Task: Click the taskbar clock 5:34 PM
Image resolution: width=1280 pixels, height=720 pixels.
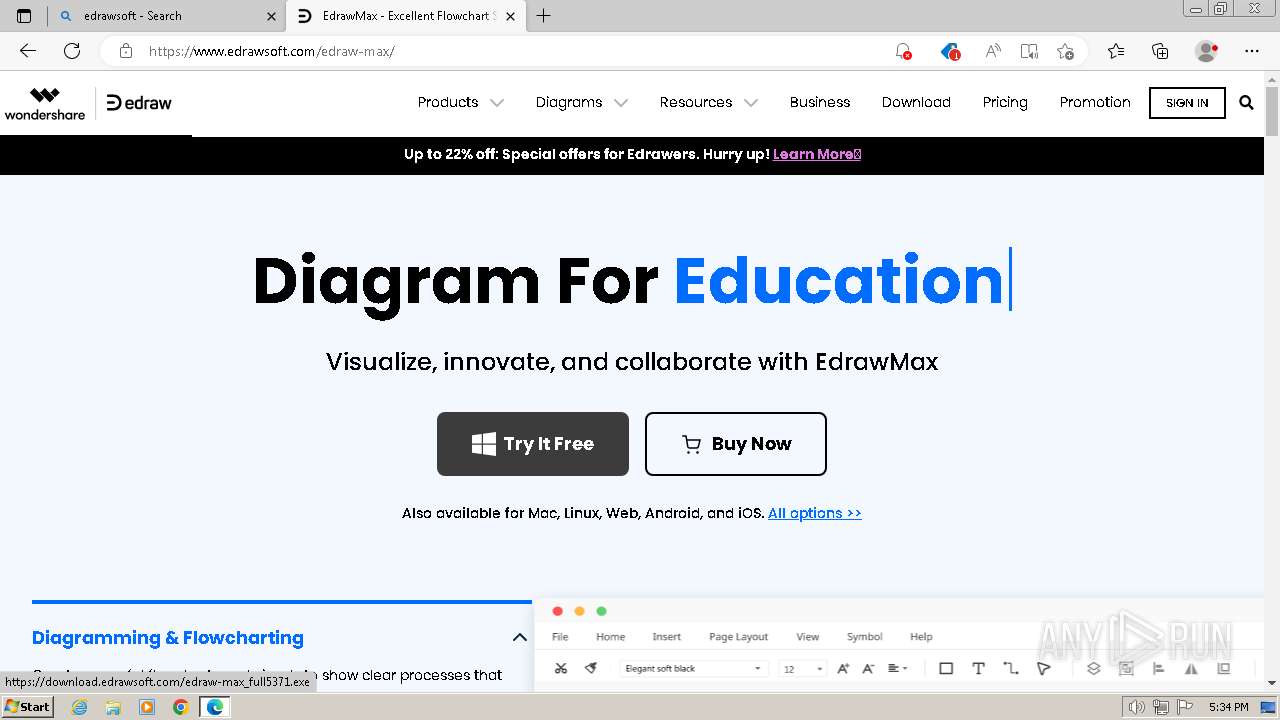Action: click(1228, 707)
